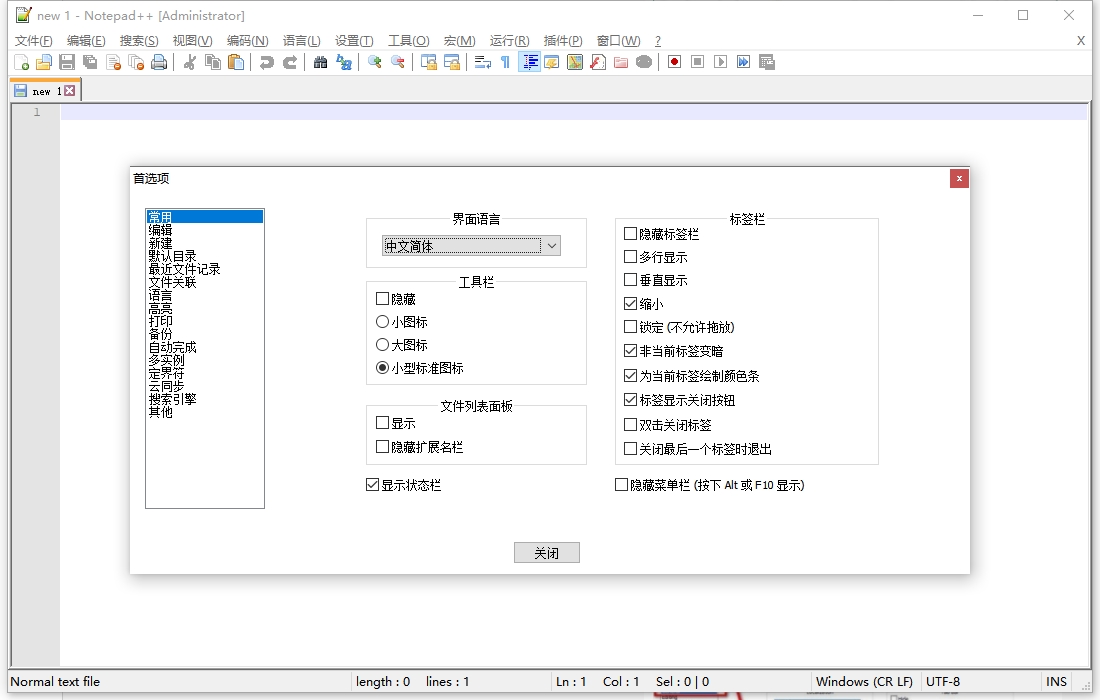Show all characters pilcrow icon
Viewport: 1100px width, 700px height.
[505, 62]
